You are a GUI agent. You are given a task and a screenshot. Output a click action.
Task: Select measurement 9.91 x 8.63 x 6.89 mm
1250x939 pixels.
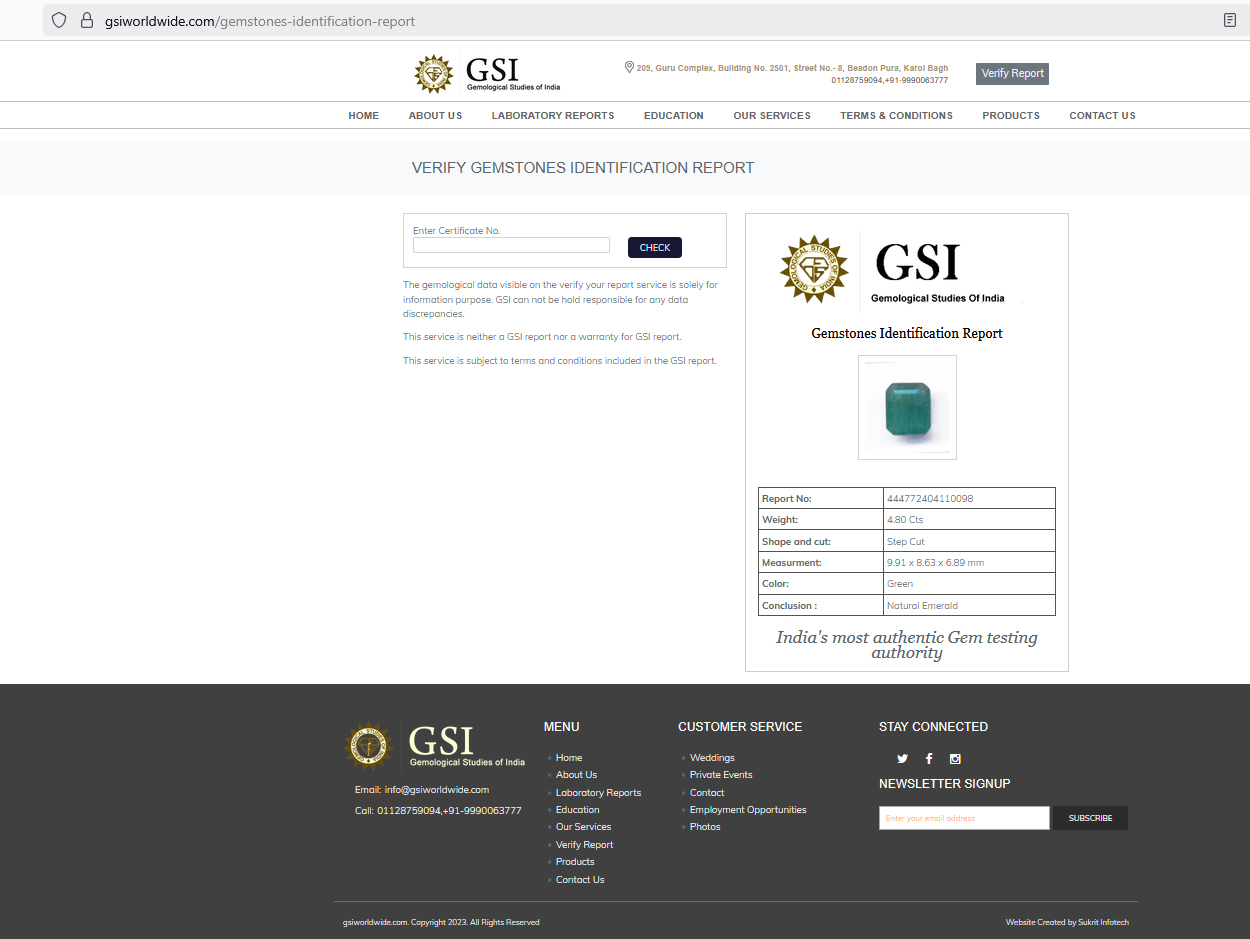[969, 563]
